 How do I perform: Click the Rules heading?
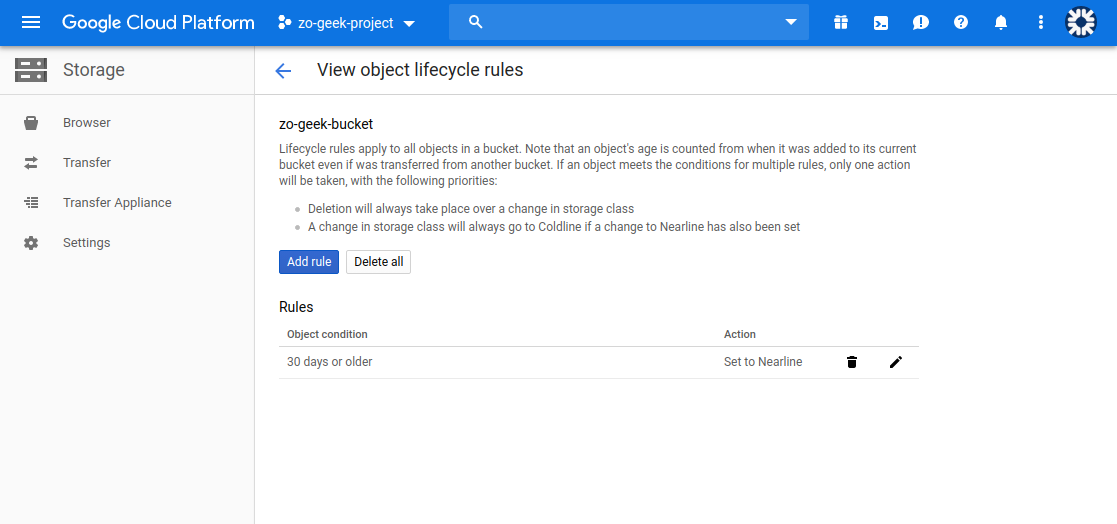coord(296,307)
